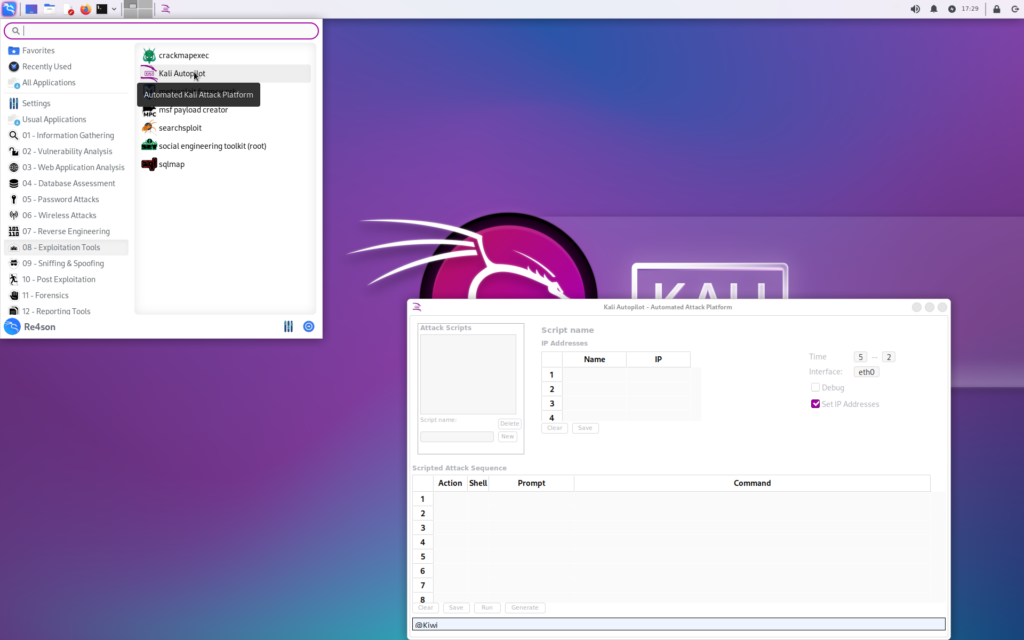Launch sqlmap application entry
1024x640 pixels.
pos(171,164)
